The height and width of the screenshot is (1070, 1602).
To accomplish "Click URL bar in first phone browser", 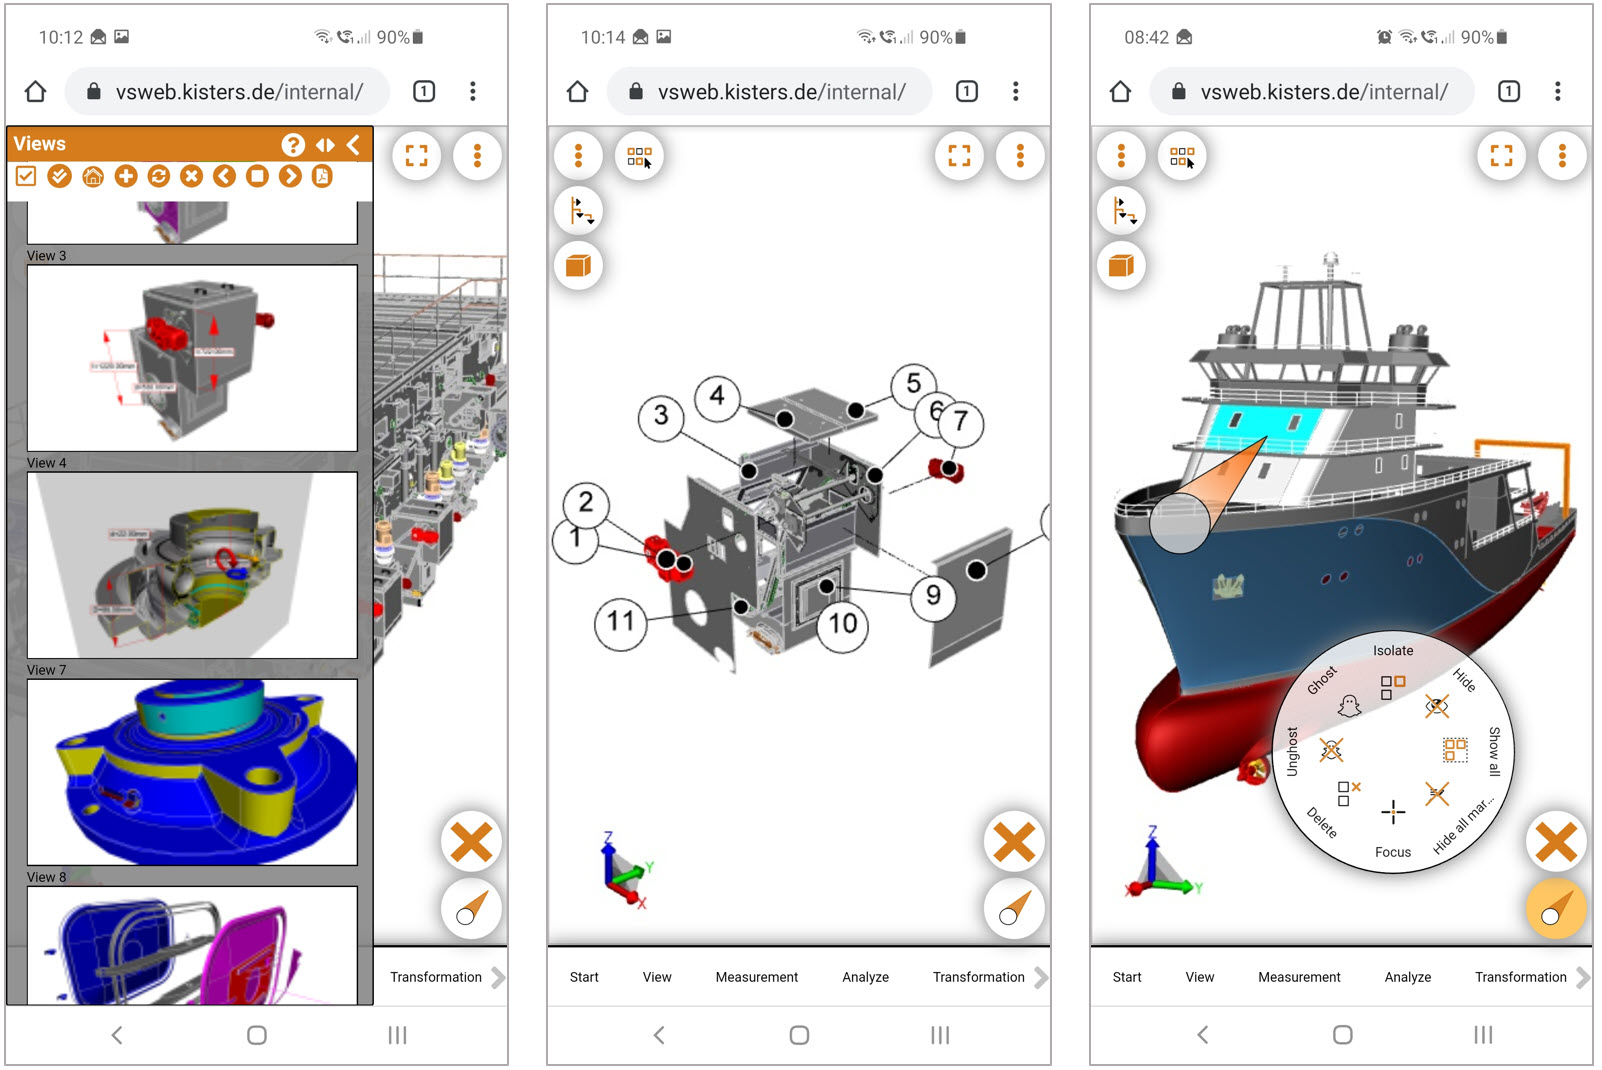I will pos(228,92).
